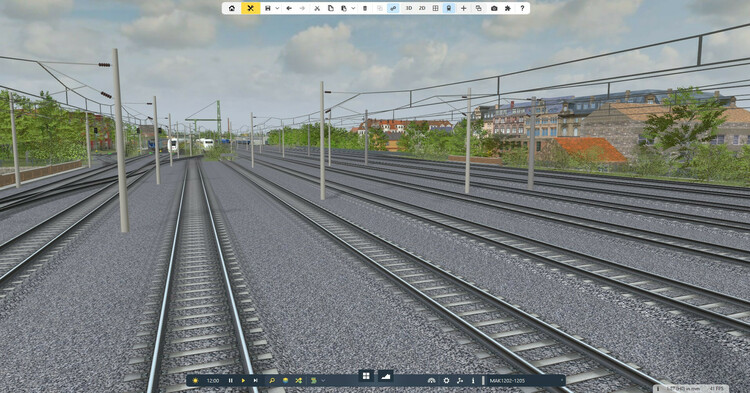Toggle the highlighted link chain option
The height and width of the screenshot is (393, 750).
[x=393, y=8]
